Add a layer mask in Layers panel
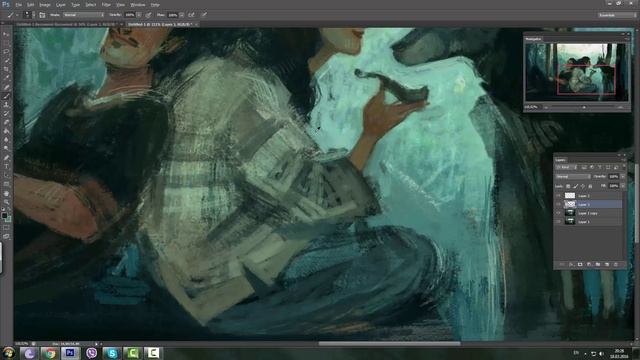 tap(580, 264)
